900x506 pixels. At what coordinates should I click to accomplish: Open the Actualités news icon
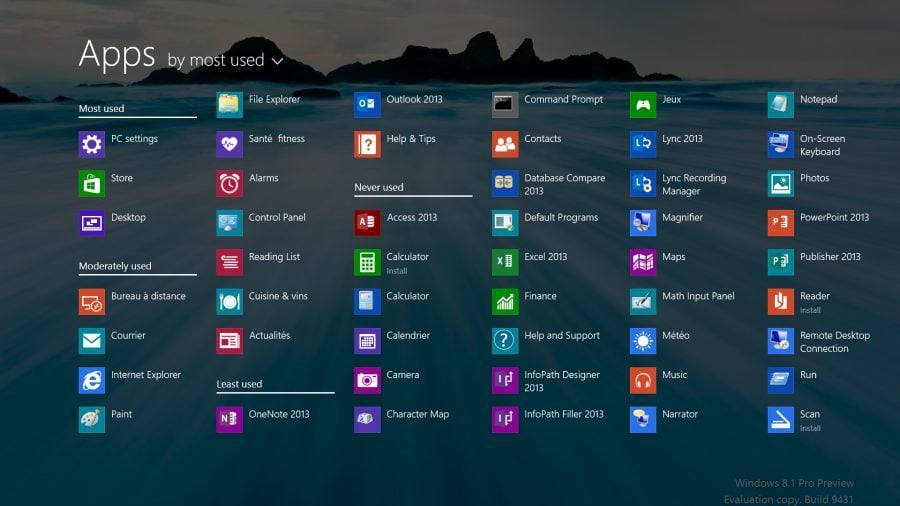coord(230,341)
